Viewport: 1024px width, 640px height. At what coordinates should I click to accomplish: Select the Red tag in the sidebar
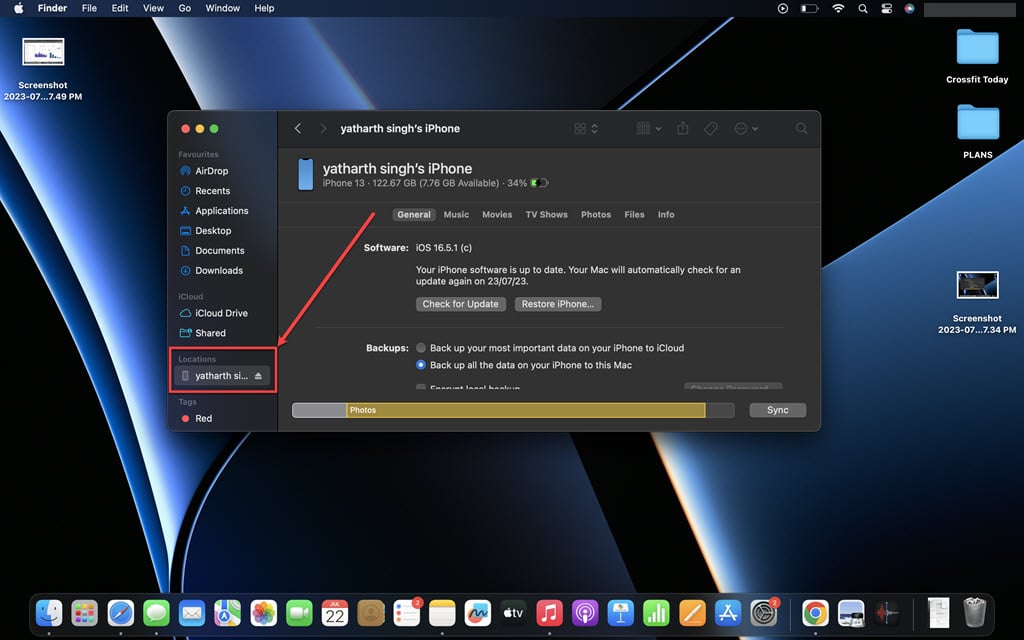197,419
